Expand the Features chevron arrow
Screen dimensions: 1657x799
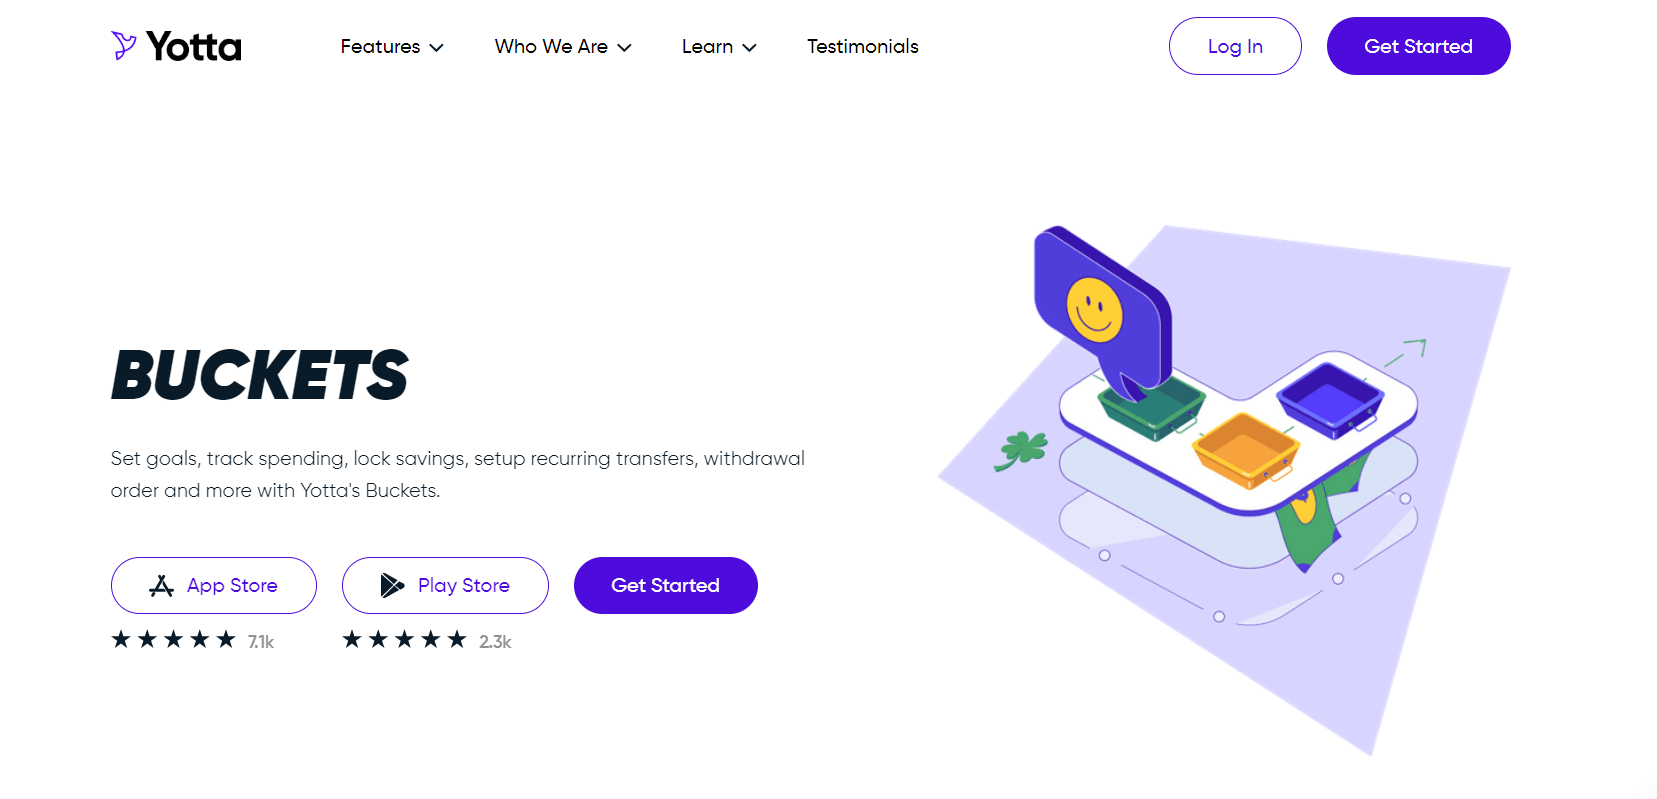pos(436,47)
